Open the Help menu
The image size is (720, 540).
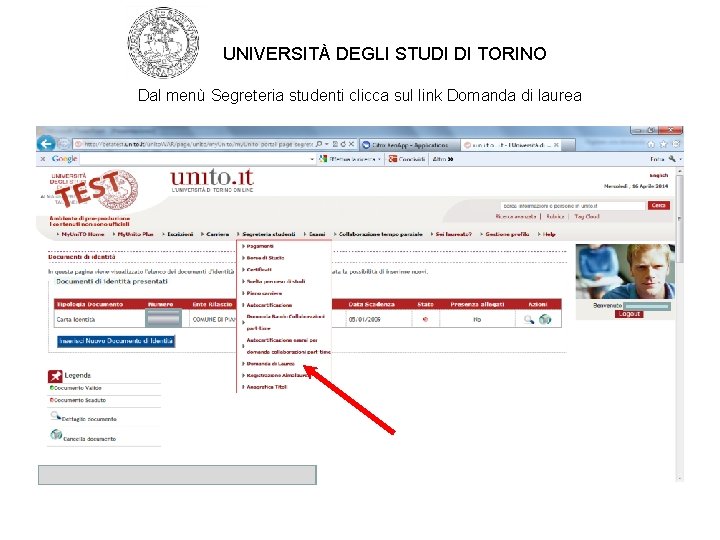pos(549,234)
